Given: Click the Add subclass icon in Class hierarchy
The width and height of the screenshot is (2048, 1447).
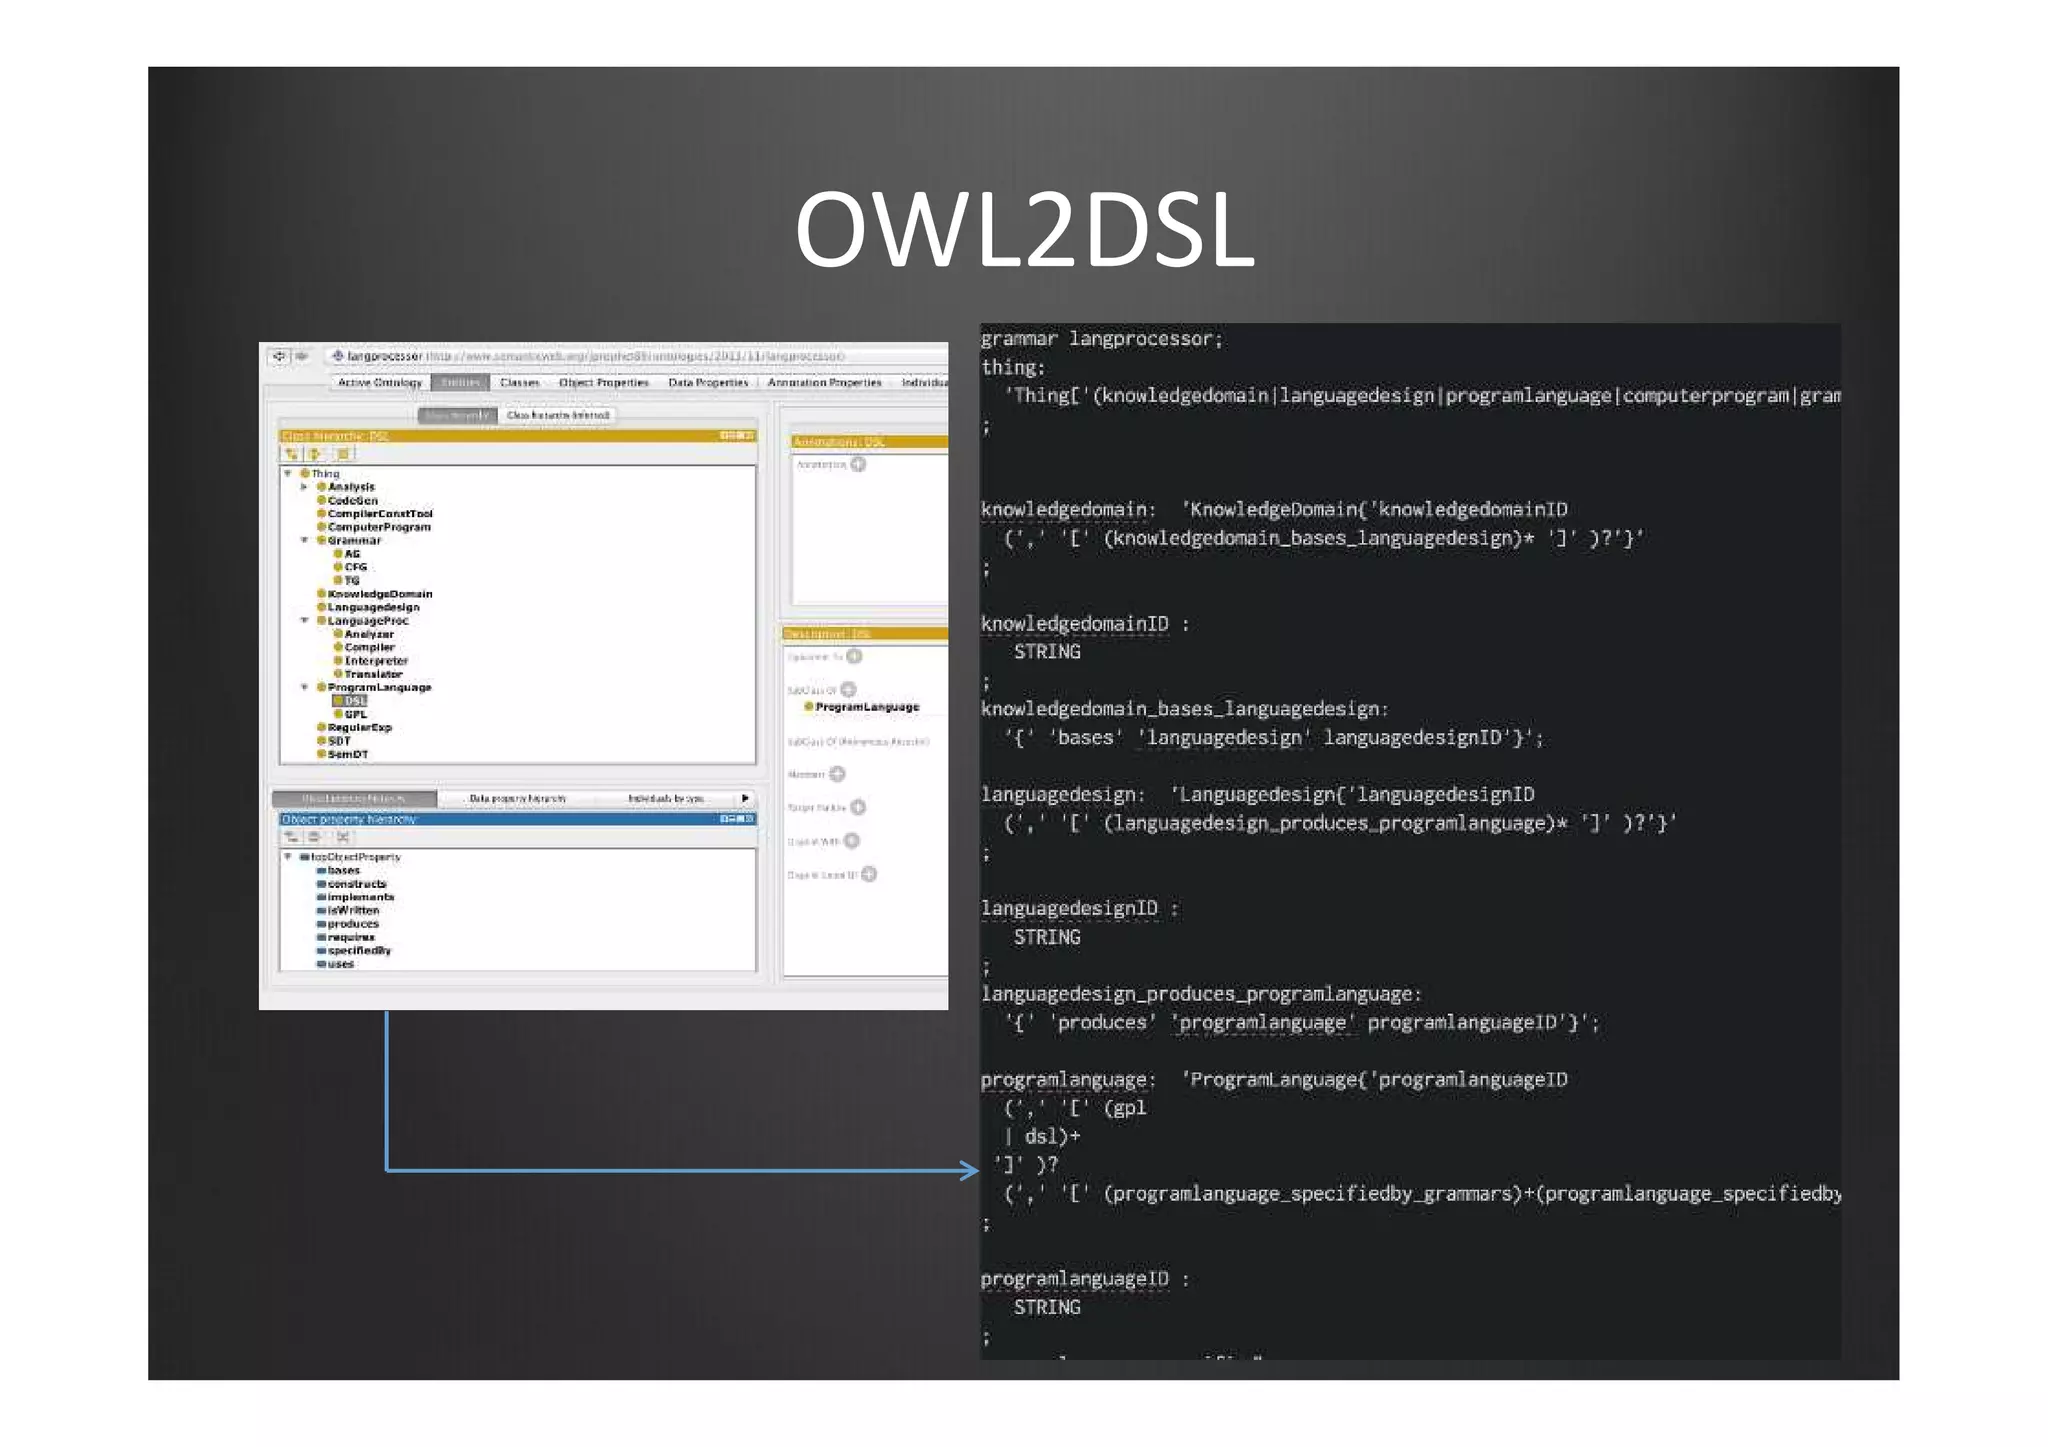Looking at the screenshot, I should click(x=292, y=454).
